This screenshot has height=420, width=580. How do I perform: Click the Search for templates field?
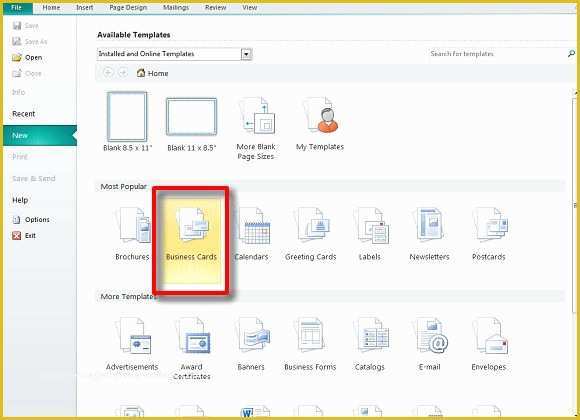pos(498,54)
